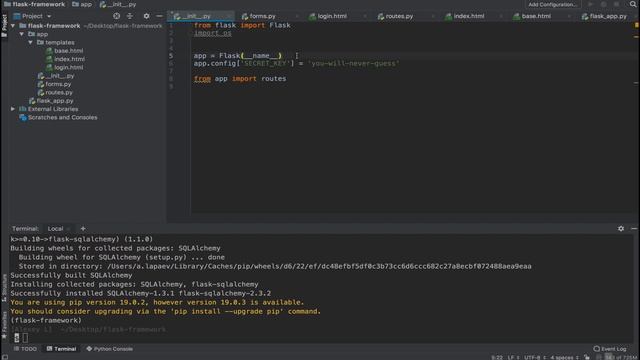Close the Local terminal session tab
This screenshot has width=640, height=360.
coord(69,229)
